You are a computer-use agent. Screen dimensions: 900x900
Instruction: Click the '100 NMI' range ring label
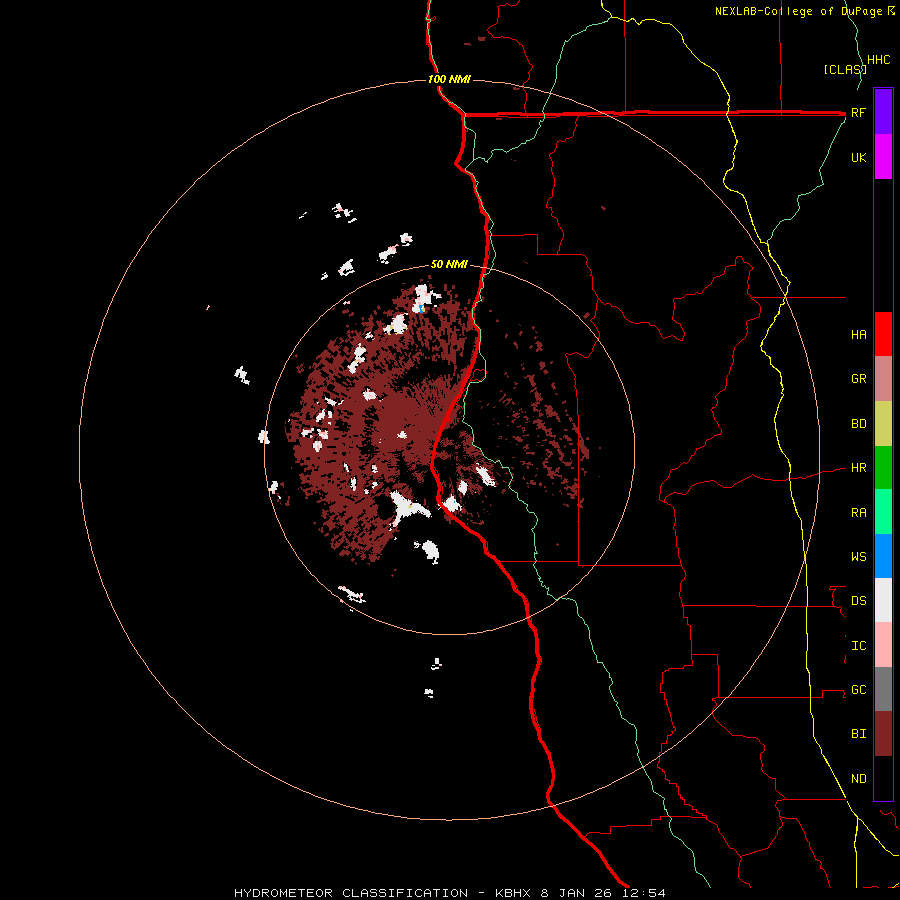click(x=449, y=79)
